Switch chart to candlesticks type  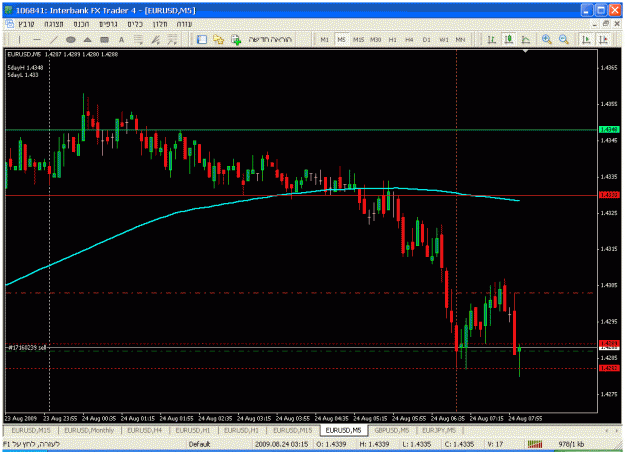(x=509, y=39)
